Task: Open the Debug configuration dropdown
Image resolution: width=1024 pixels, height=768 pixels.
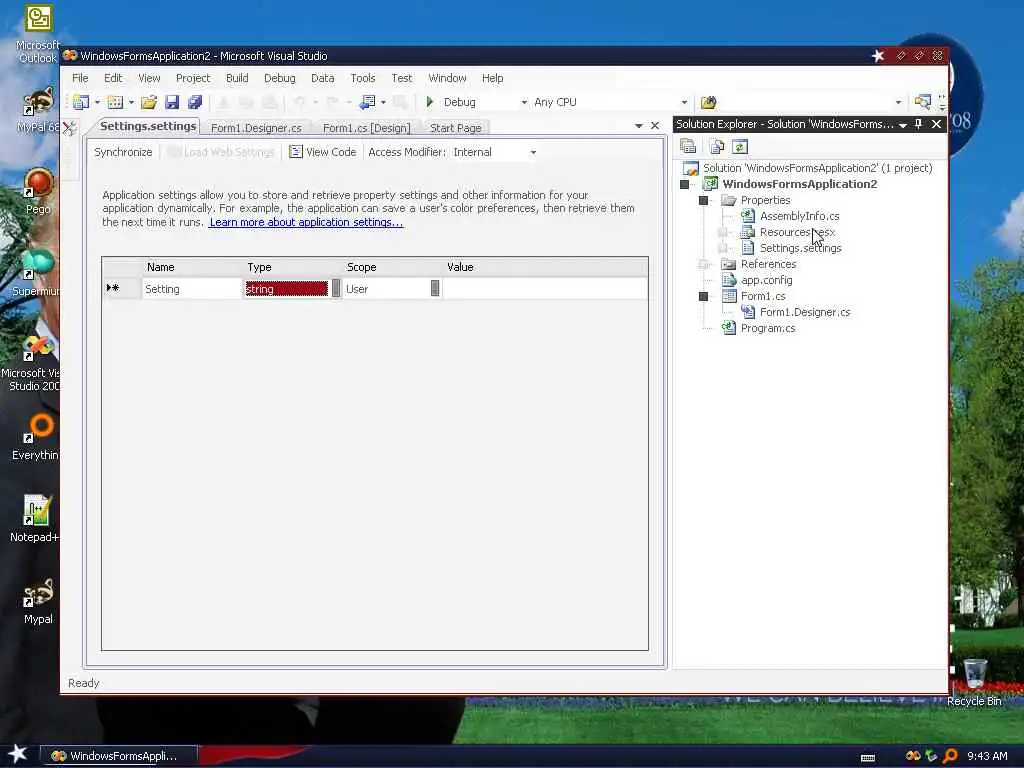Action: [x=524, y=103]
